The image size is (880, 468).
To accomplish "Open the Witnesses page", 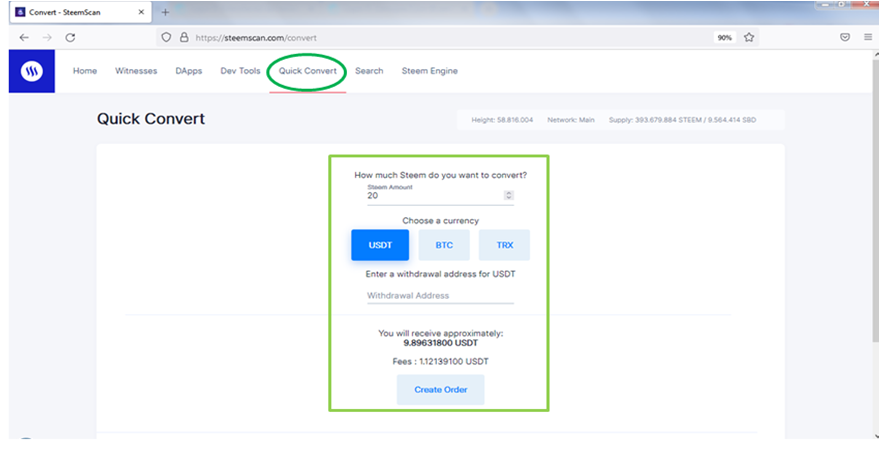I will [136, 71].
